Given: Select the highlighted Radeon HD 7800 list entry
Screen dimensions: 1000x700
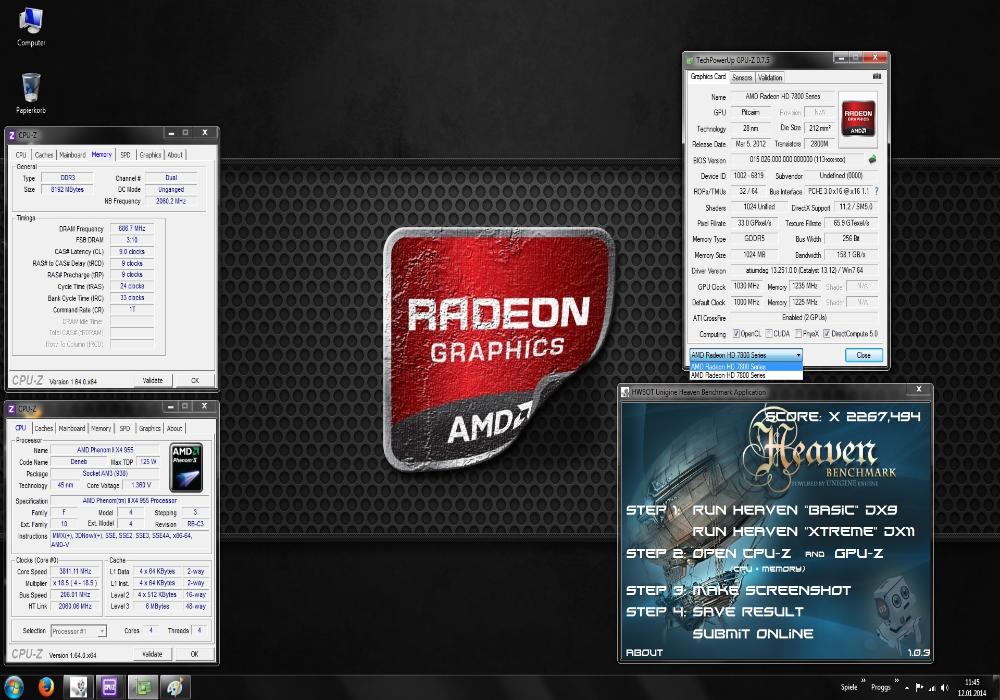Looking at the screenshot, I should point(746,367).
